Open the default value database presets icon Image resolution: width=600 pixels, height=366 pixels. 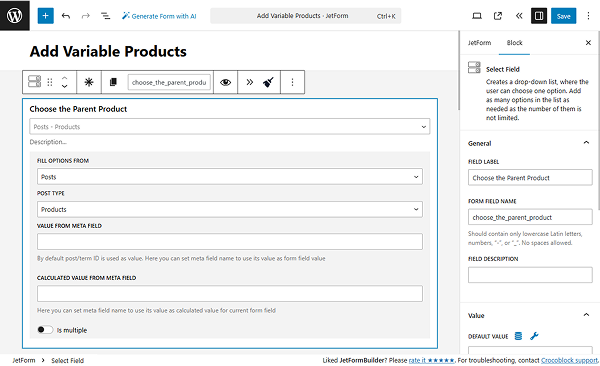pyautogui.click(x=518, y=336)
